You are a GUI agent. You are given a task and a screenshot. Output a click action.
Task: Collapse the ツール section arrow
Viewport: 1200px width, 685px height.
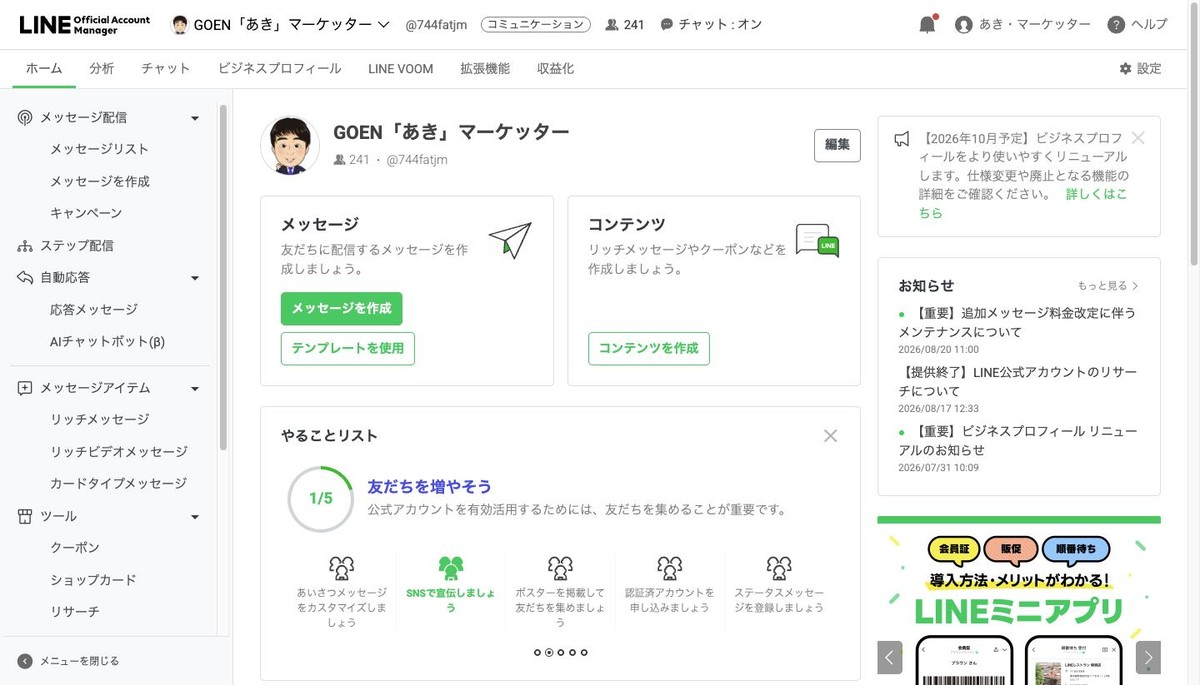(195, 517)
